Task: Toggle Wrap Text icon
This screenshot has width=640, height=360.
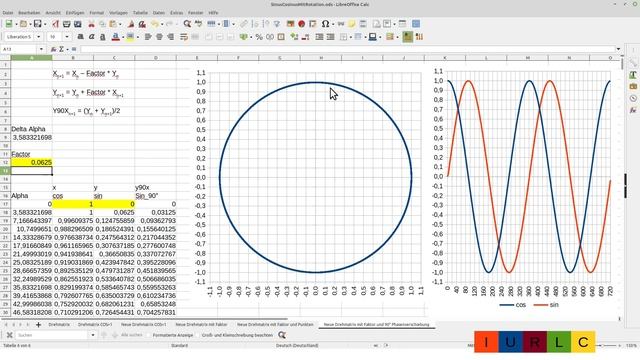Action: 184,37
